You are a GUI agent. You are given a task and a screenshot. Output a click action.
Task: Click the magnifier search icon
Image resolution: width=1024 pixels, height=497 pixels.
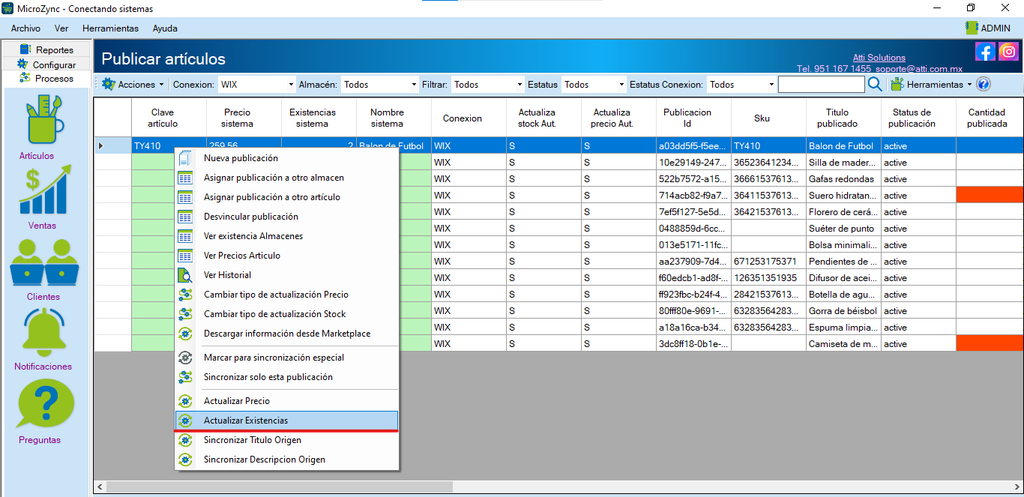pyautogui.click(x=875, y=84)
